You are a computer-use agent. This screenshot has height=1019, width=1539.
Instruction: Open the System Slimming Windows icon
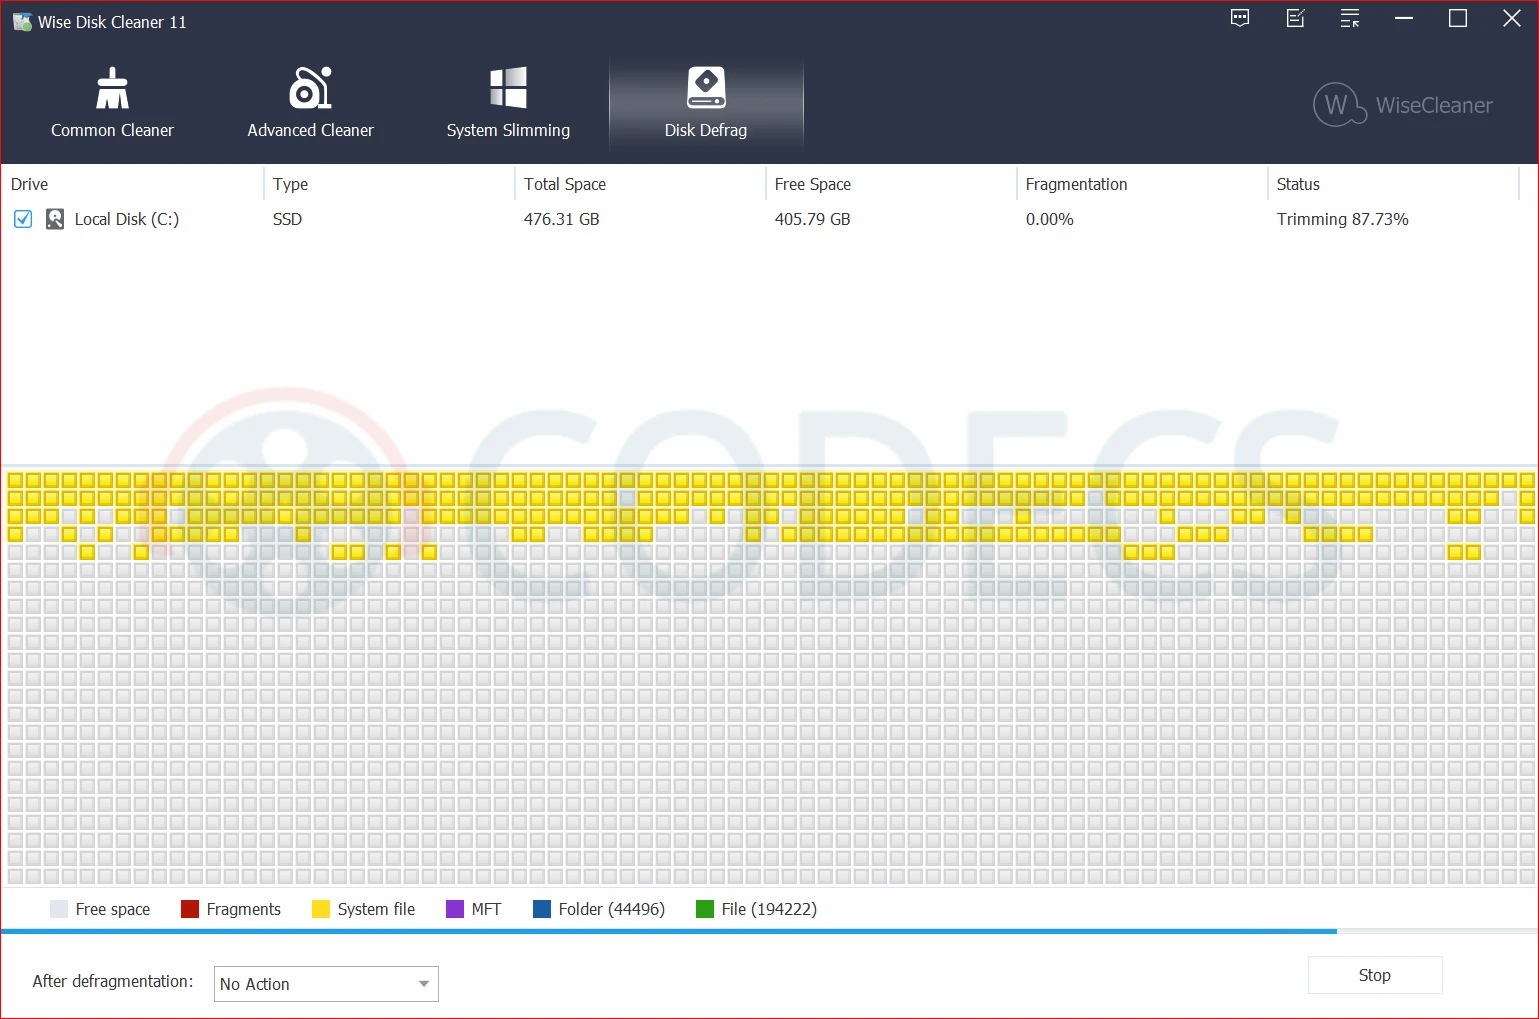508,89
